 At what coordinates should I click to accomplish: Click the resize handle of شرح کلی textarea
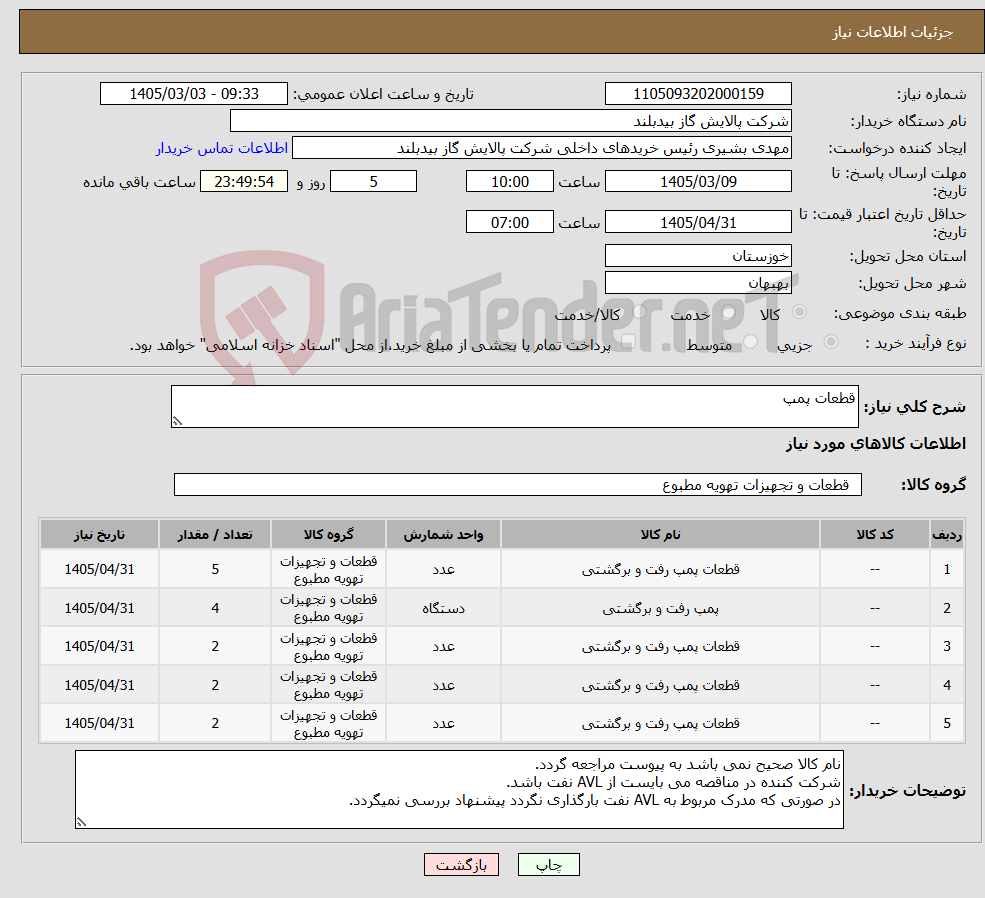pos(177,421)
